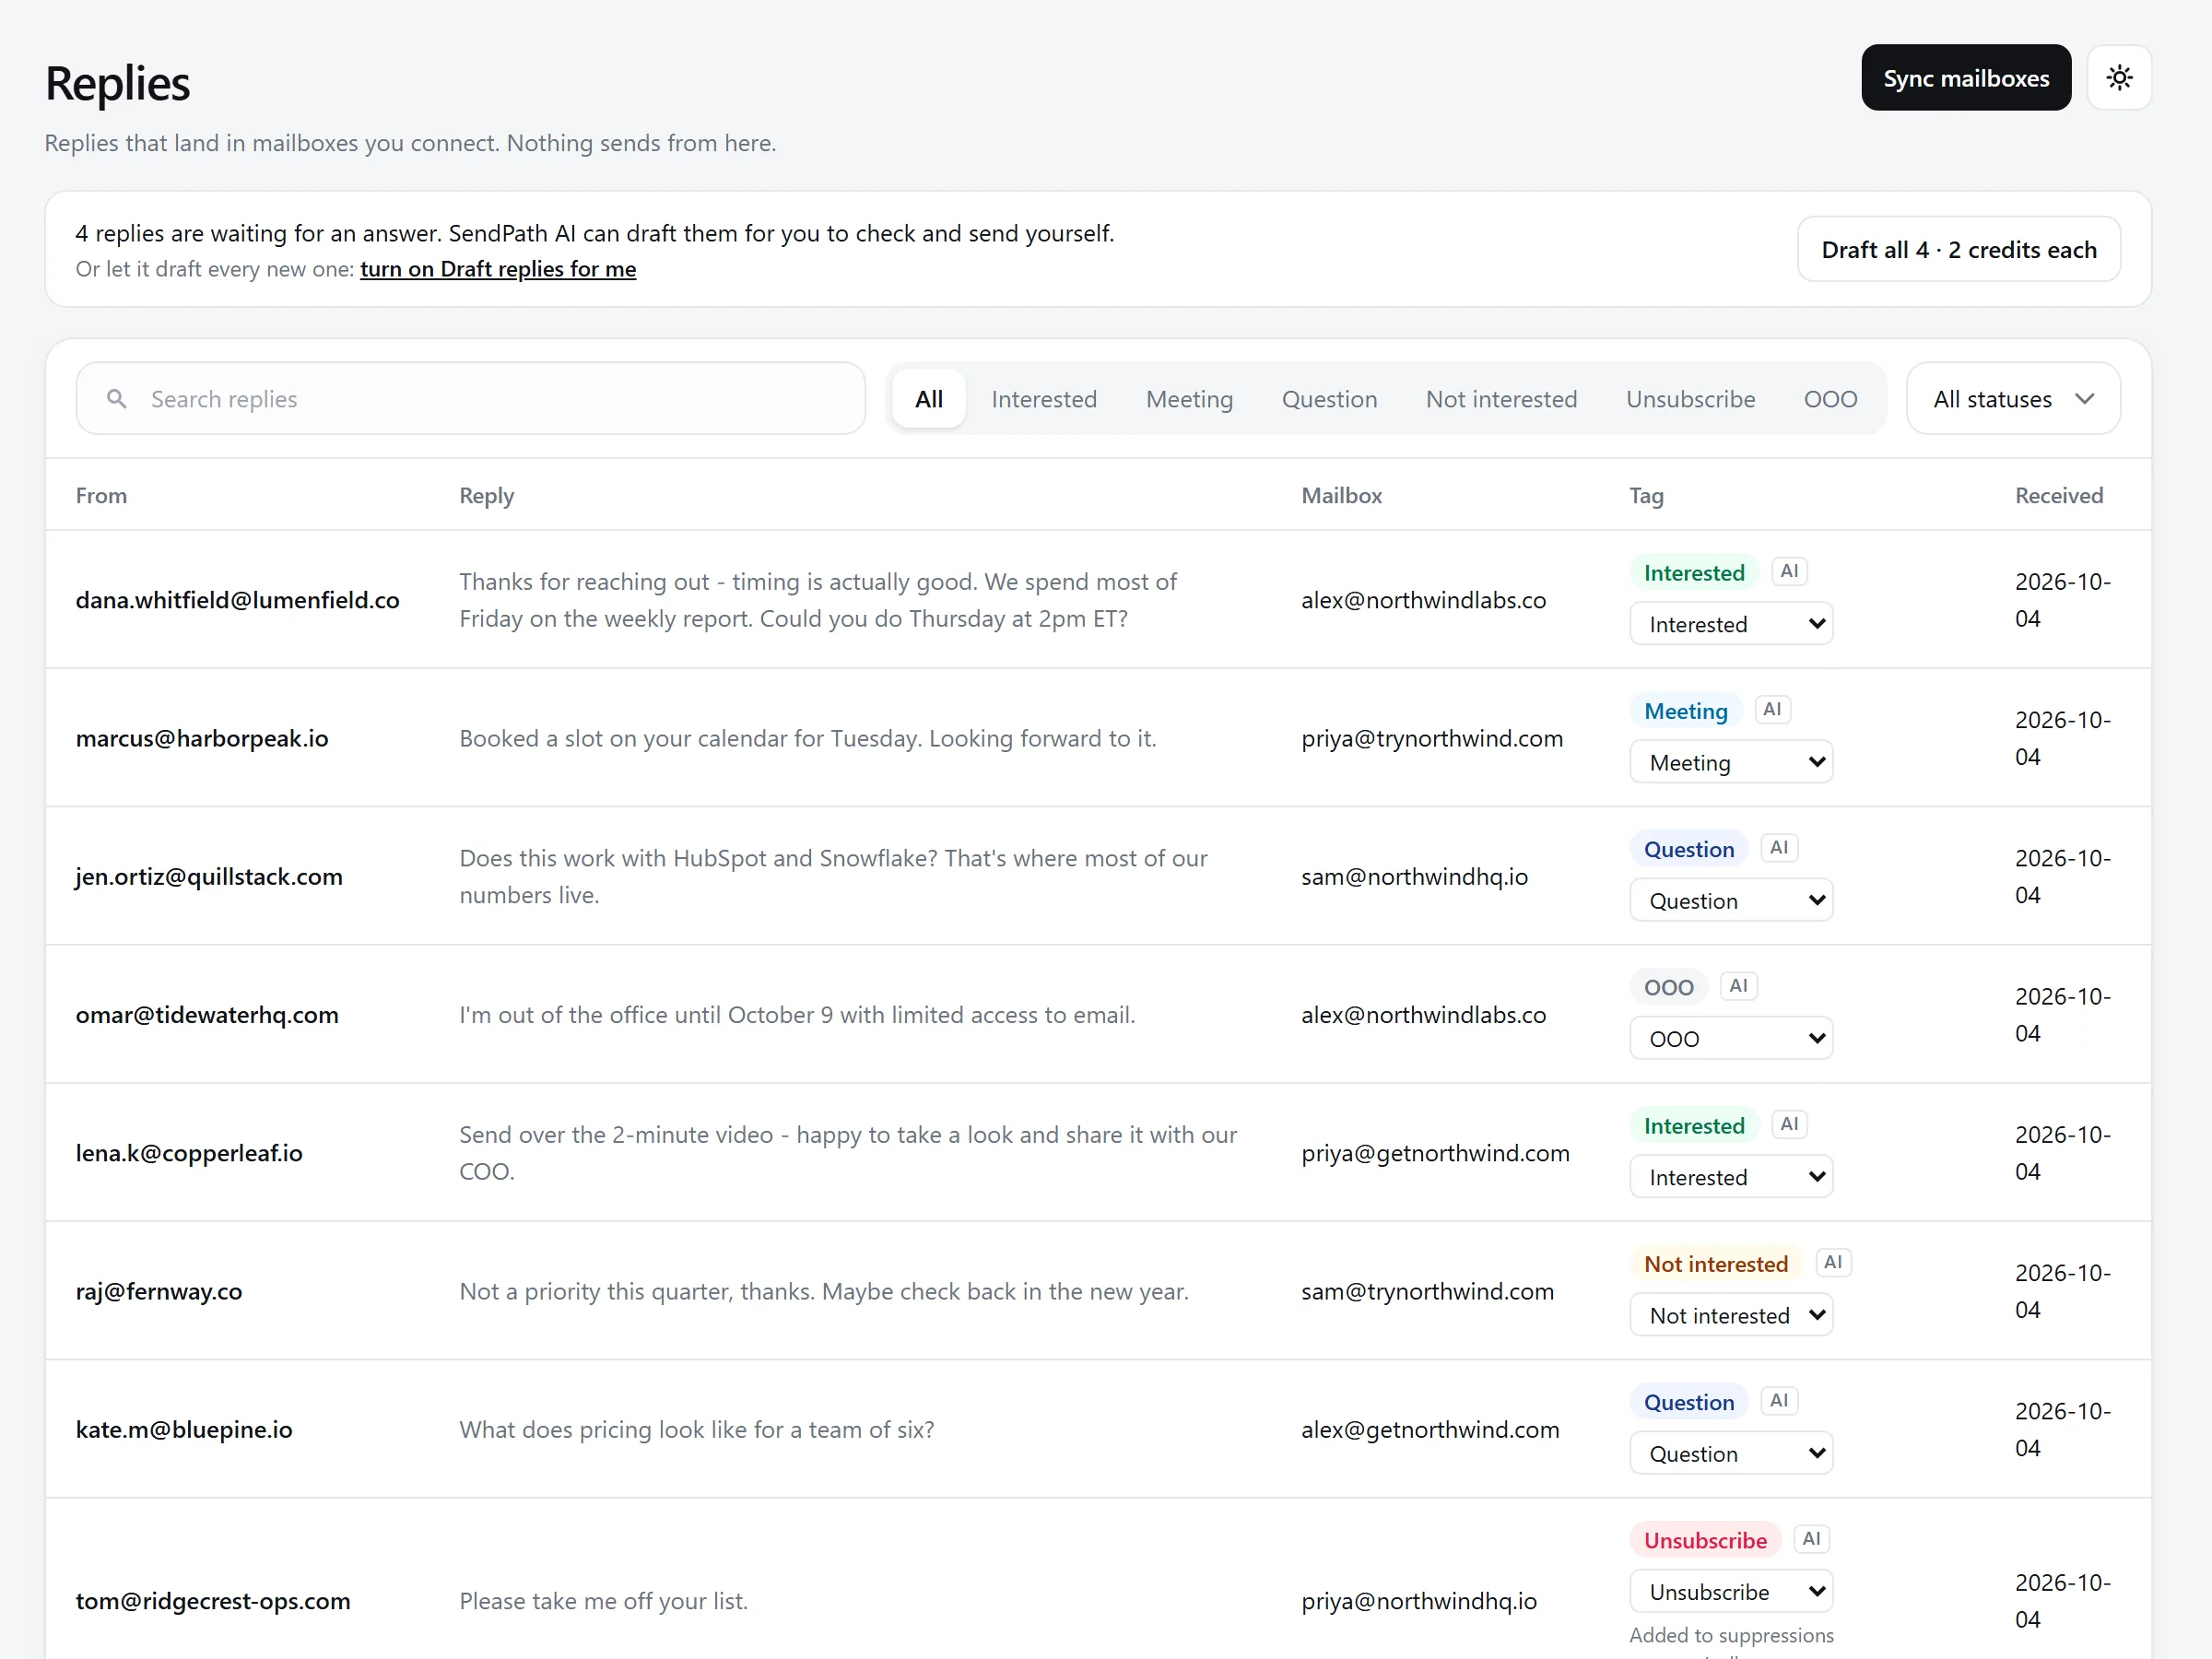Click sender lena.k@copperleaf.io
Image resolution: width=2212 pixels, height=1659 pixels.
(189, 1153)
